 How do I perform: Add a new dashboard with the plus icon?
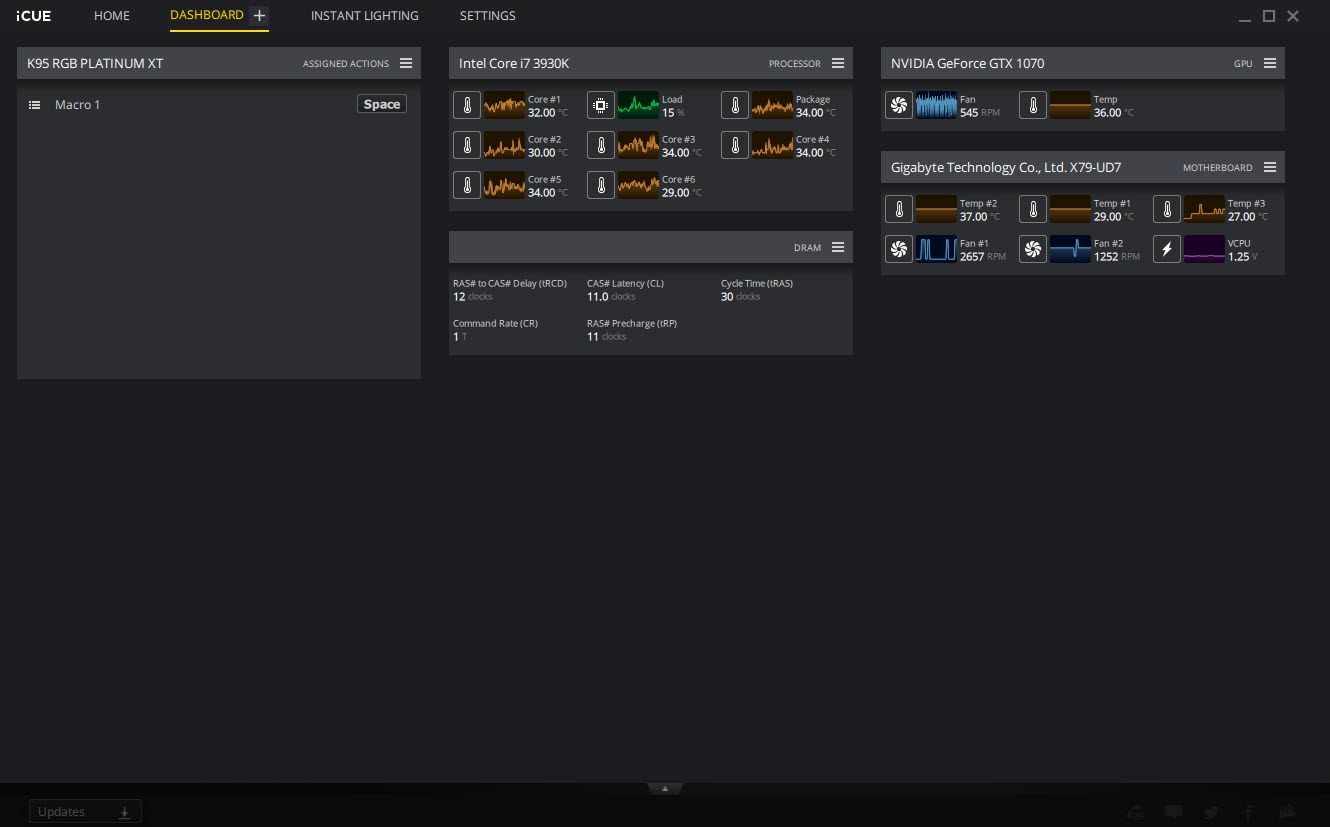coord(260,15)
